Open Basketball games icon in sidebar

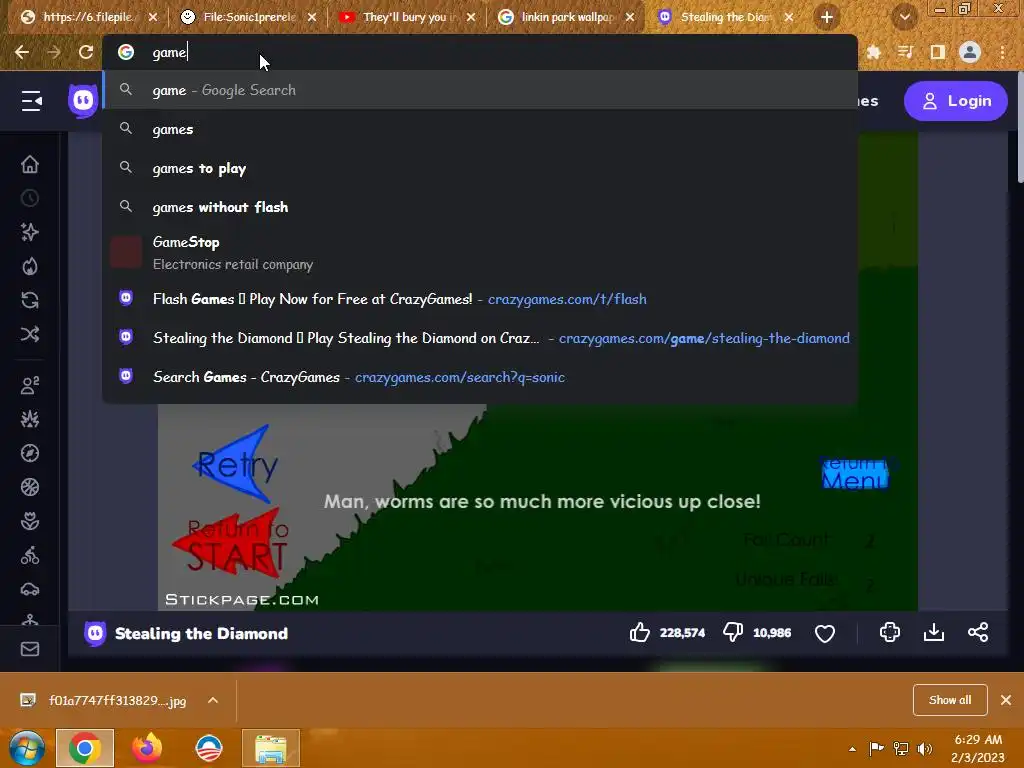coord(29,487)
